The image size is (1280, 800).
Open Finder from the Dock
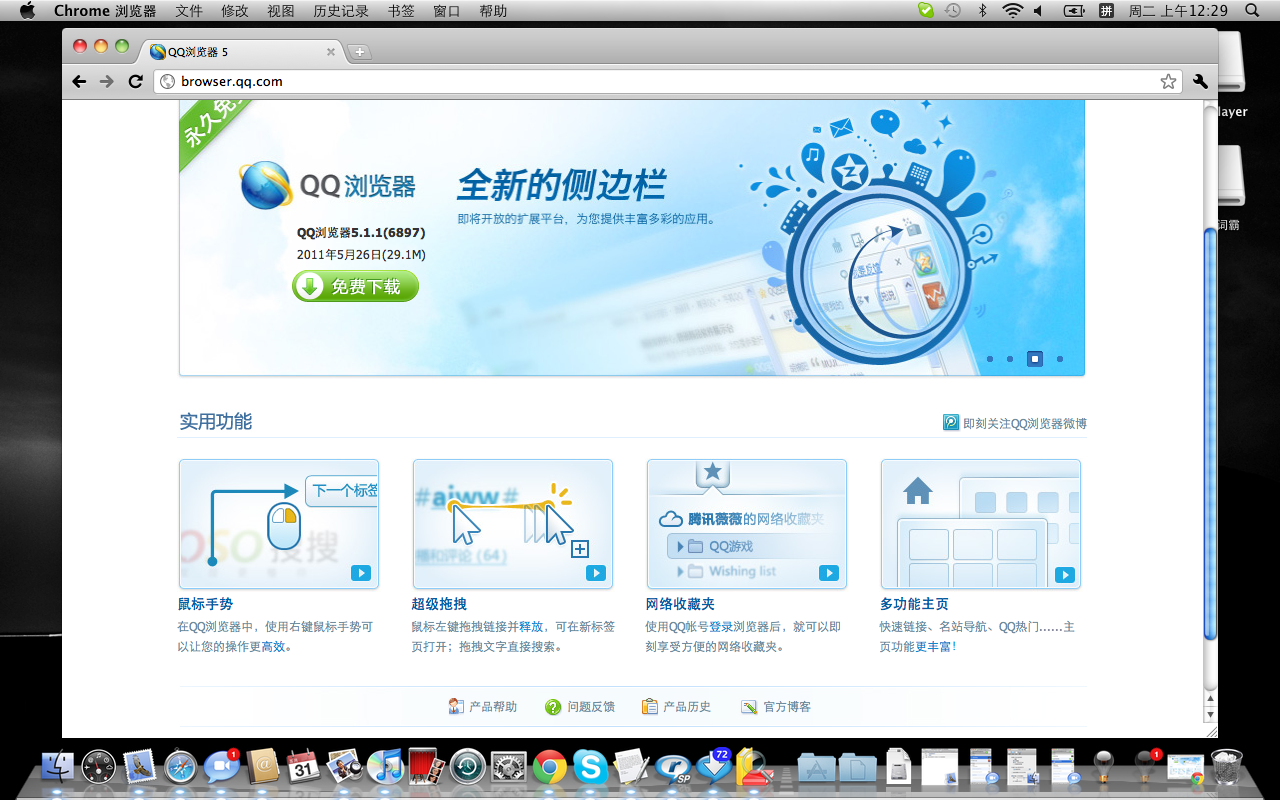(x=60, y=768)
